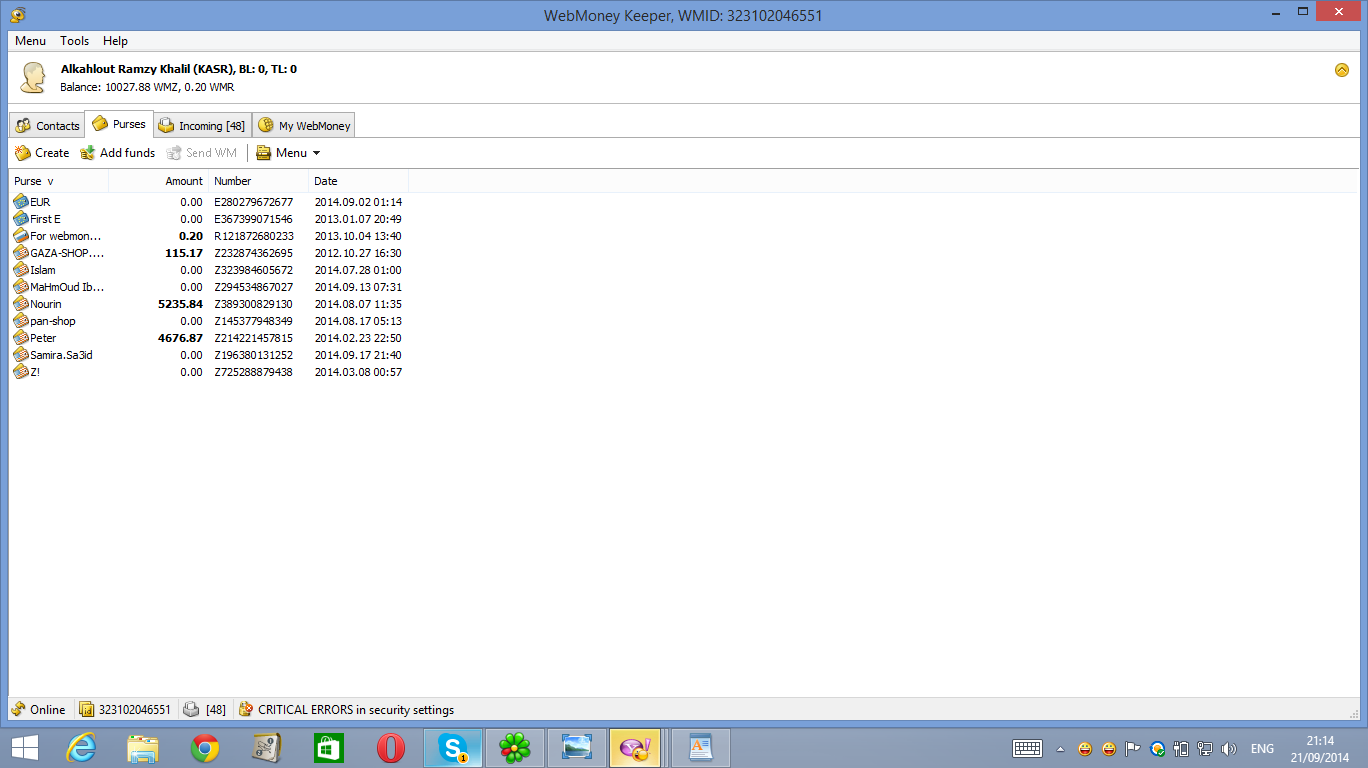
Task: Select purse number R121872680233
Action: coord(254,236)
